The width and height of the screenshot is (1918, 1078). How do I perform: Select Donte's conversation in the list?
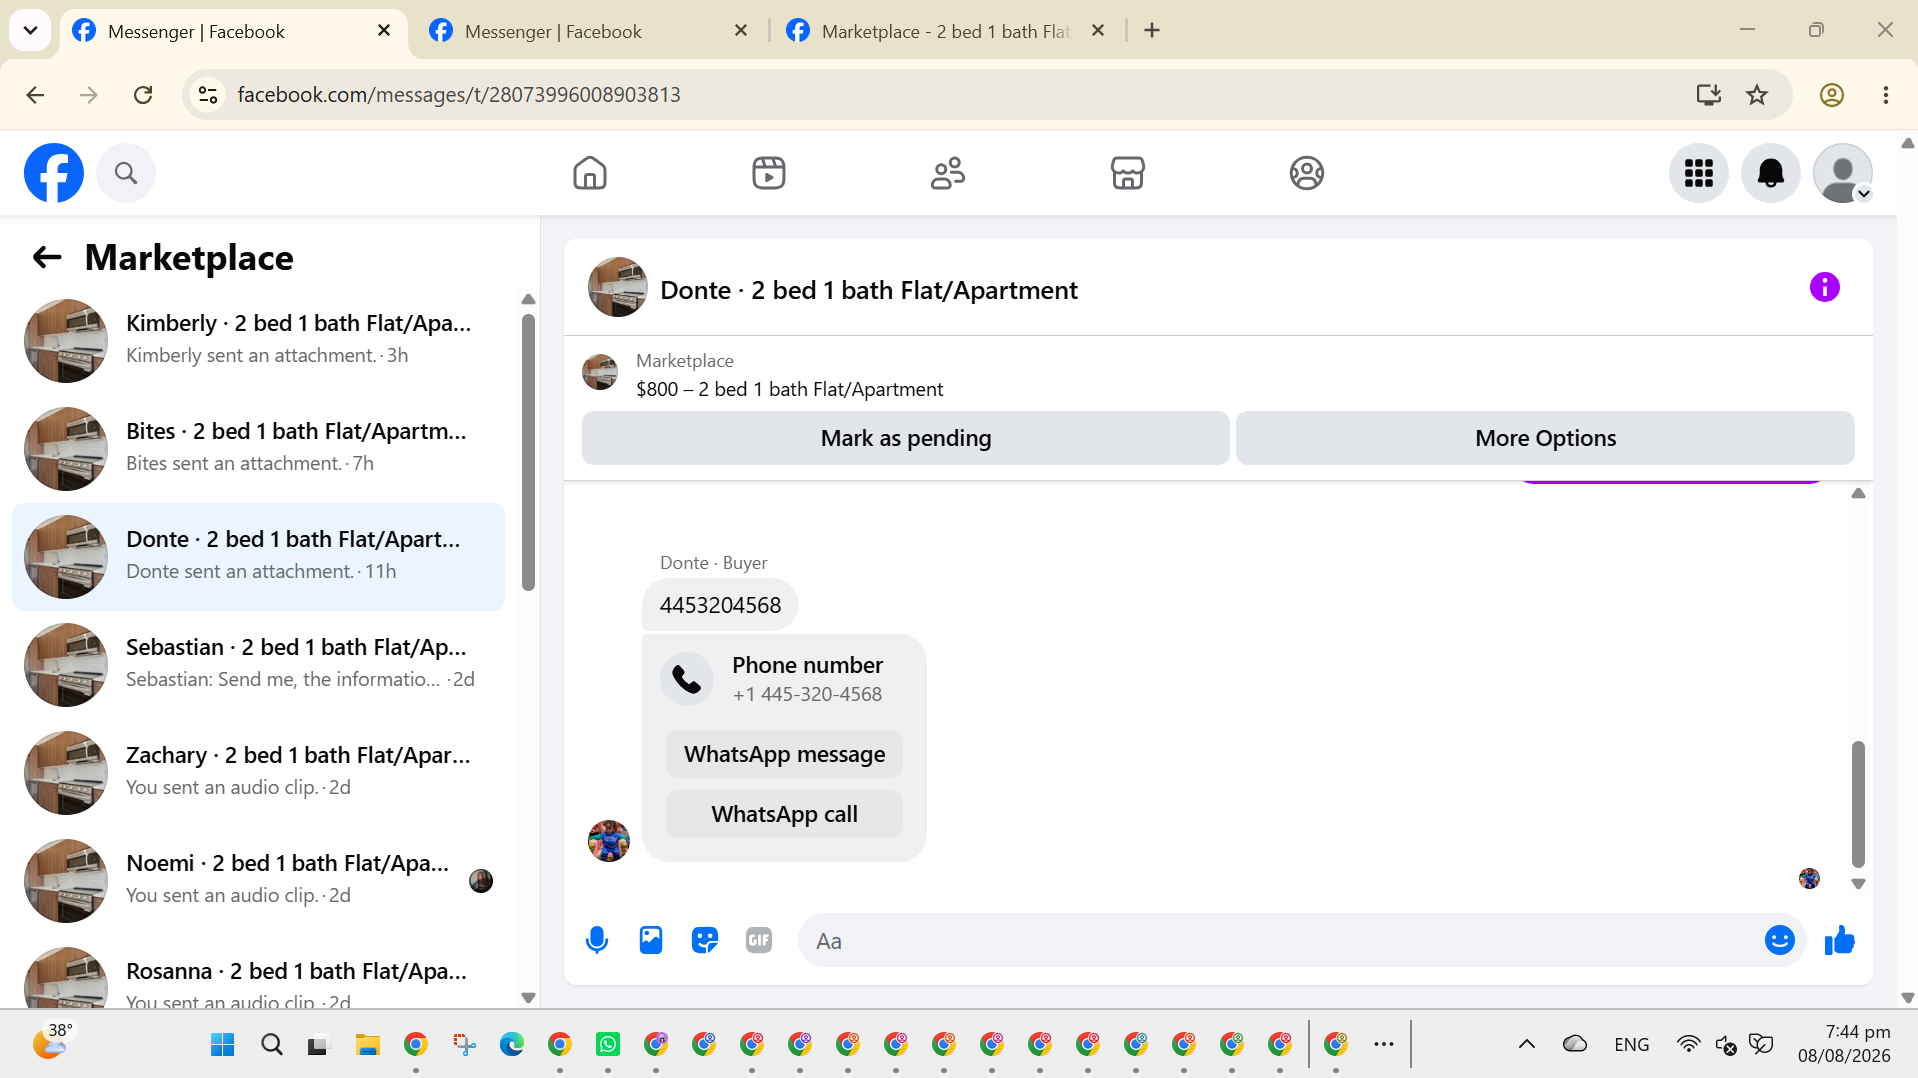point(258,556)
